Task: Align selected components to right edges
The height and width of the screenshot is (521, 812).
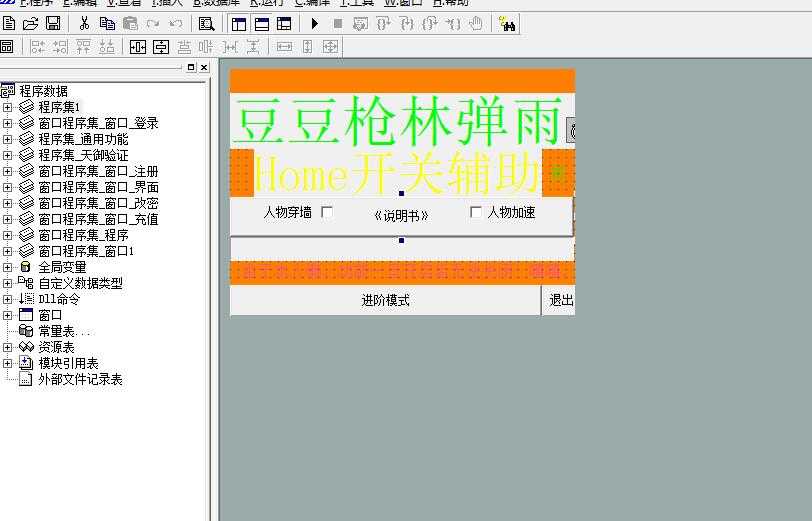Action: pyautogui.click(x=60, y=47)
